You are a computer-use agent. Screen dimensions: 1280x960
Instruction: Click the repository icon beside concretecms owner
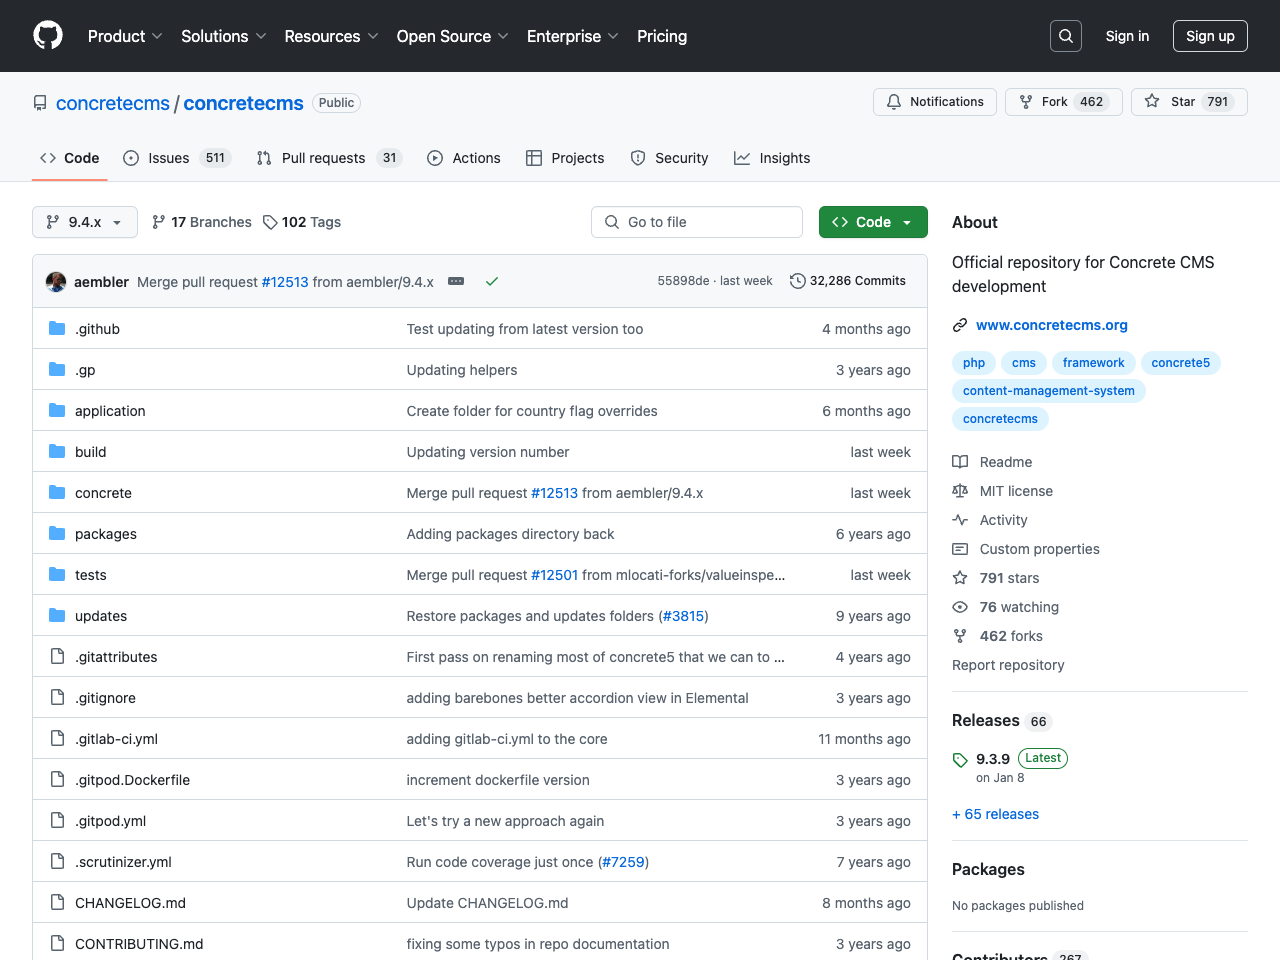coord(40,103)
